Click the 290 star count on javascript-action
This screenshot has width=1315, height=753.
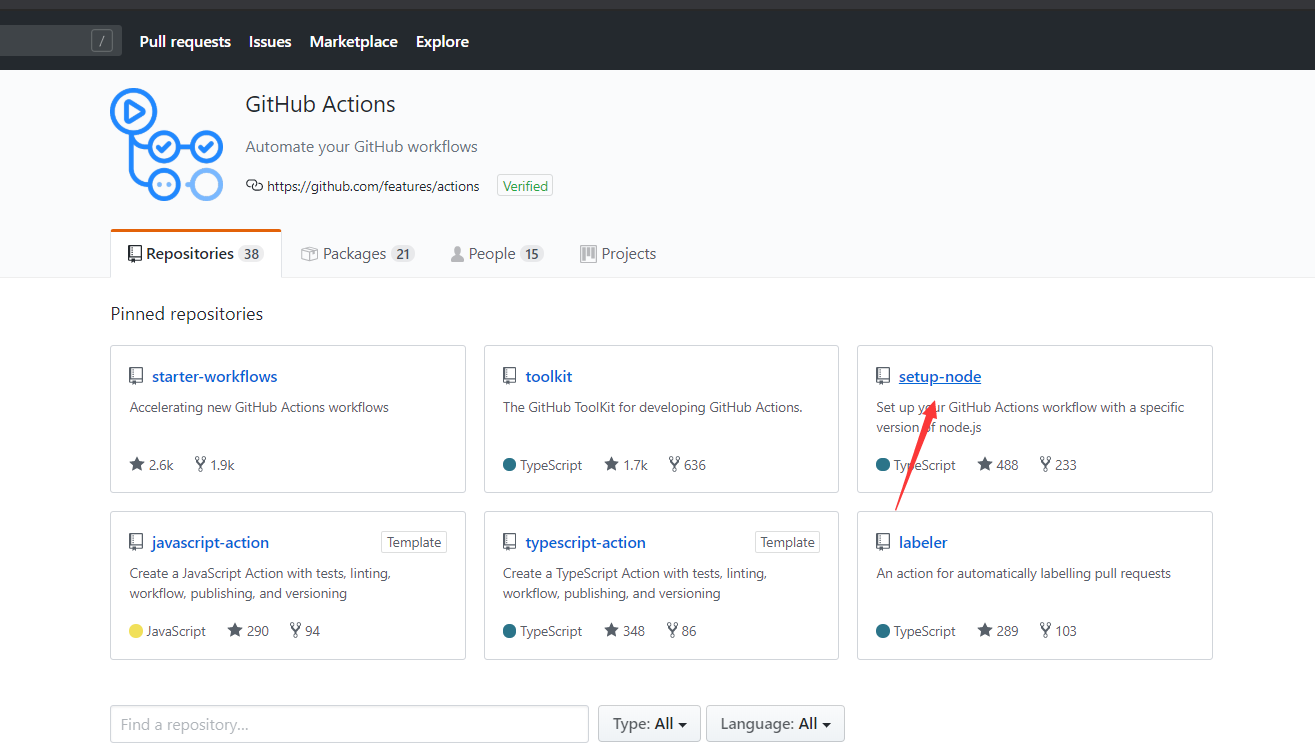[x=258, y=631]
